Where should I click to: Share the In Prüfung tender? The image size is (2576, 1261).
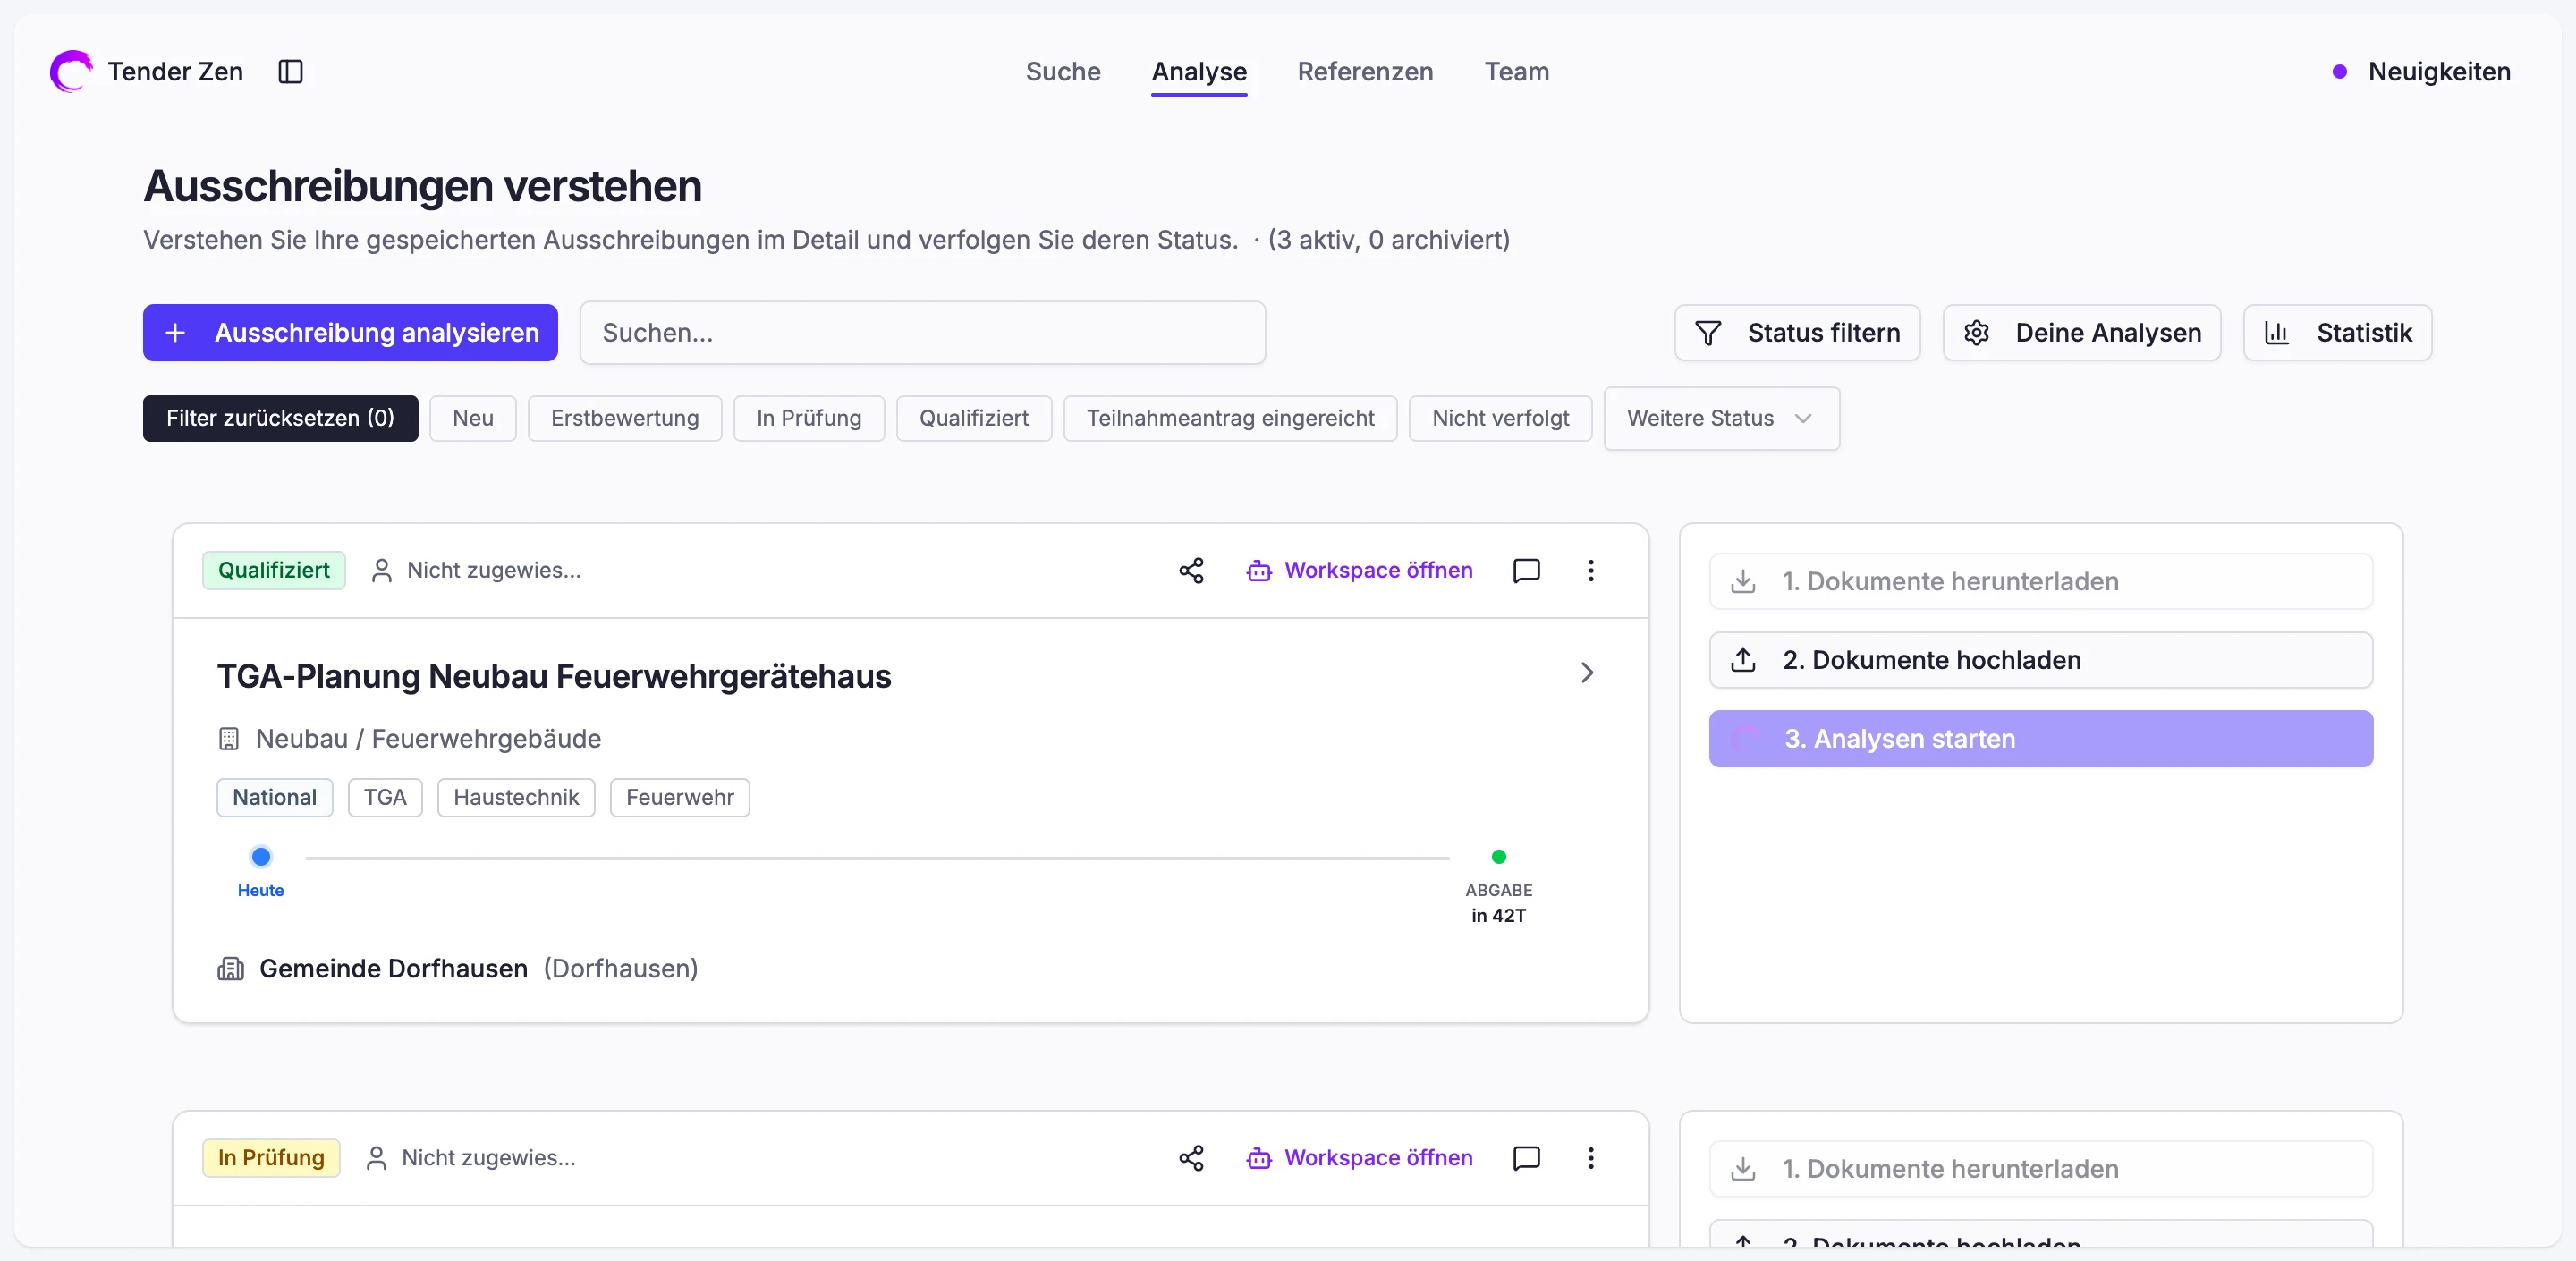click(1191, 1157)
